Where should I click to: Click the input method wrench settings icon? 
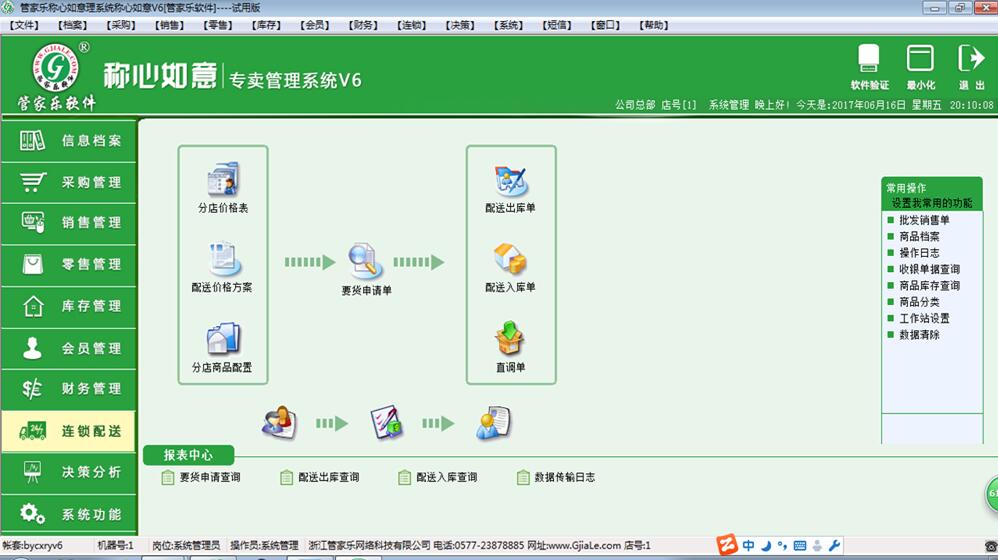pos(834,545)
